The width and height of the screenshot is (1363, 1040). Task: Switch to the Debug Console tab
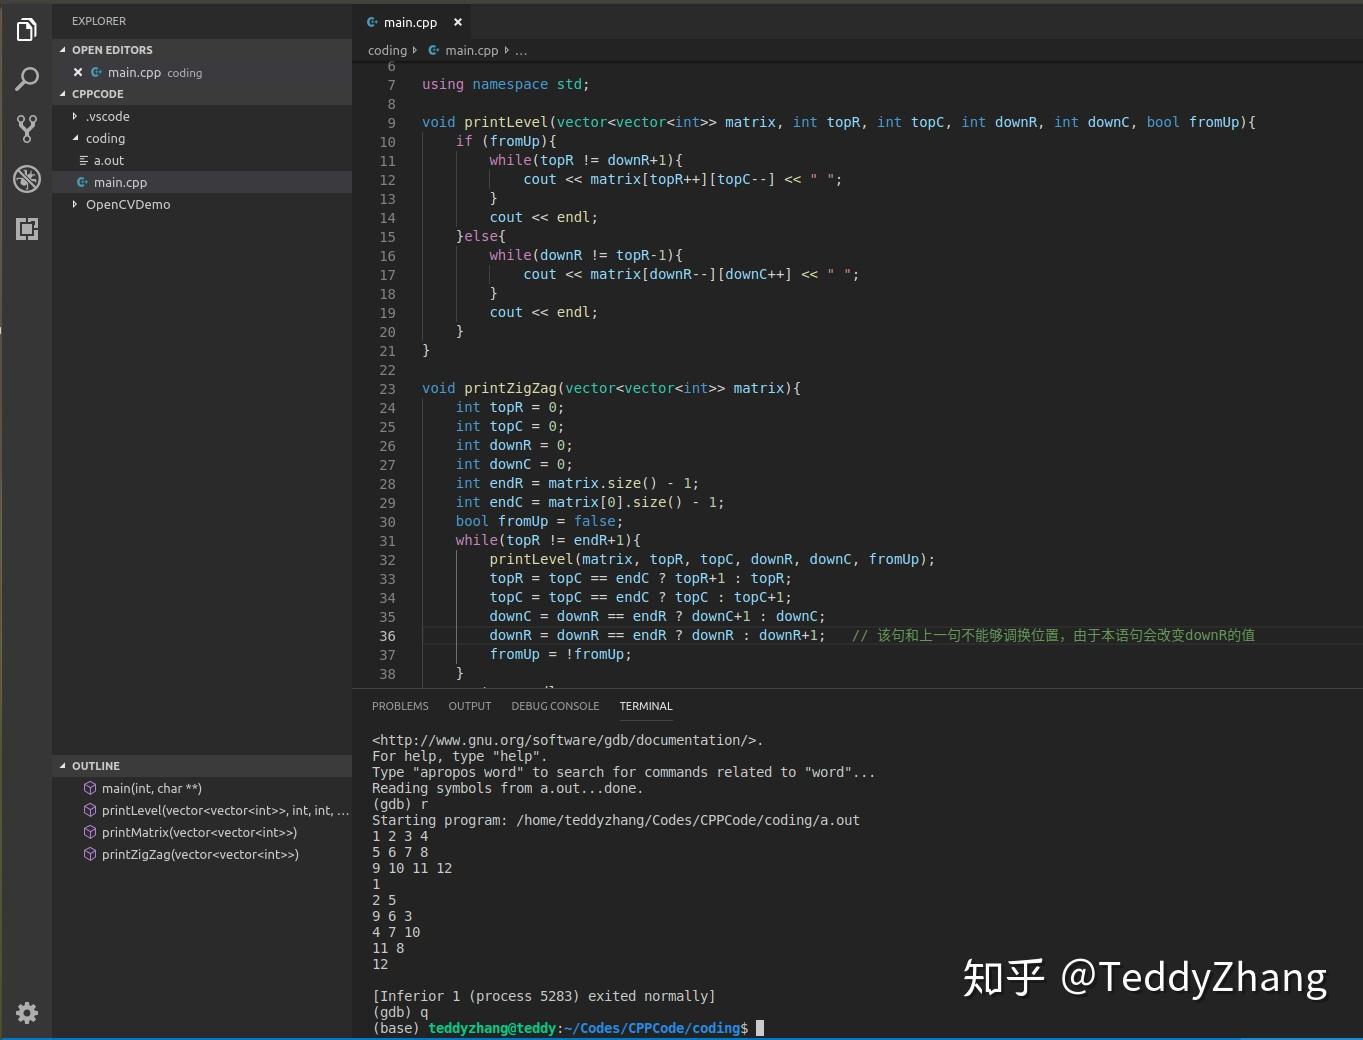click(555, 706)
